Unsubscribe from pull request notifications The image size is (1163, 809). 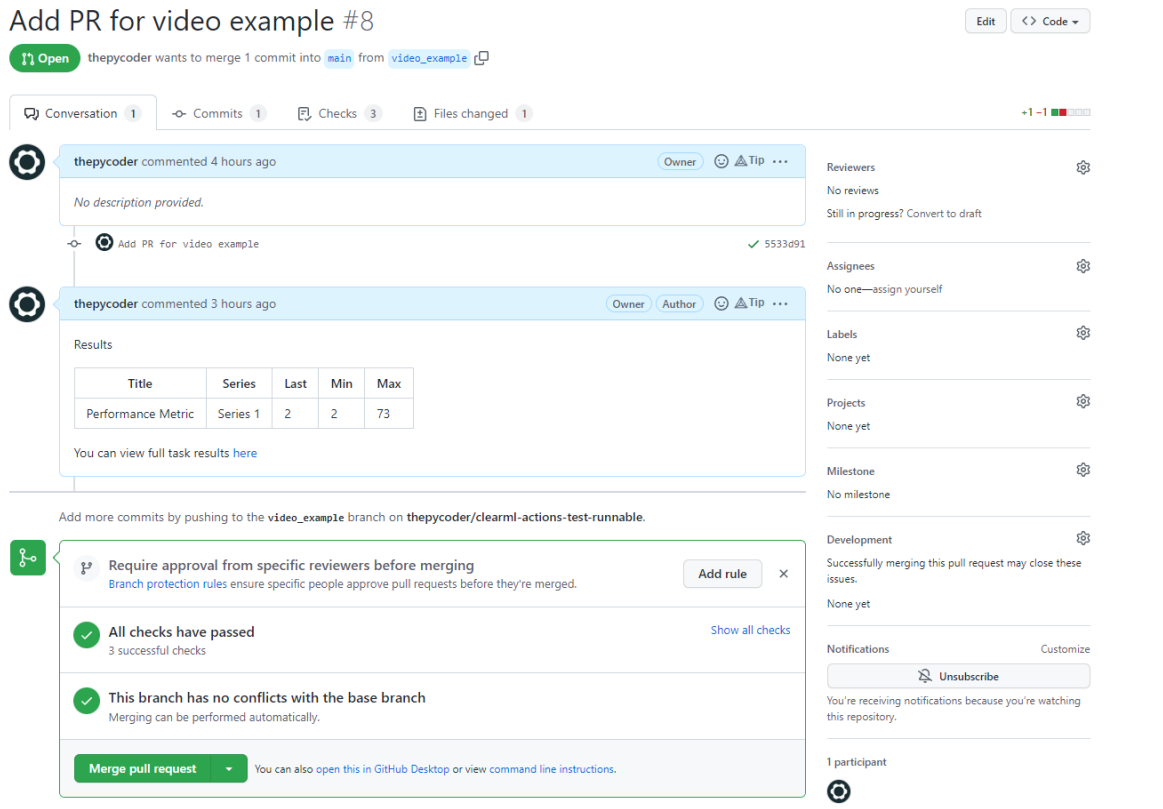958,676
